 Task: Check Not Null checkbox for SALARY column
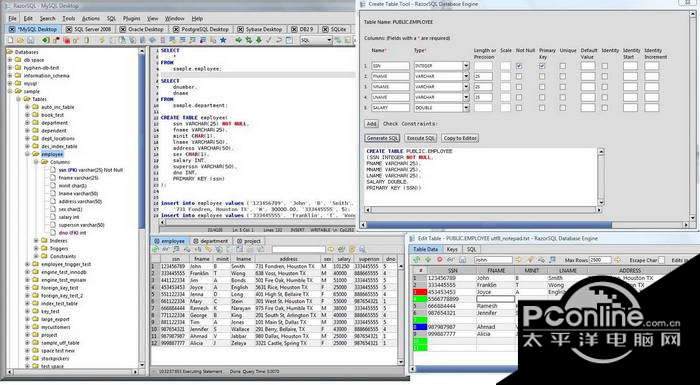pyautogui.click(x=519, y=108)
